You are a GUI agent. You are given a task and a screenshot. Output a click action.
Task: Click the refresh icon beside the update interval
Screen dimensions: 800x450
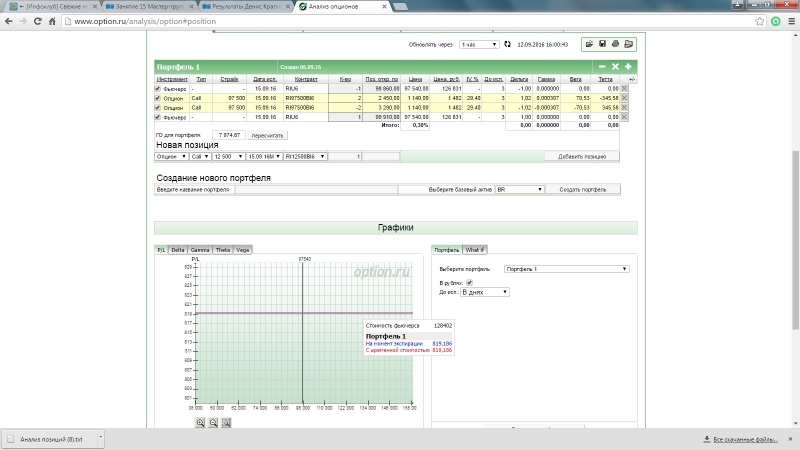tap(507, 44)
